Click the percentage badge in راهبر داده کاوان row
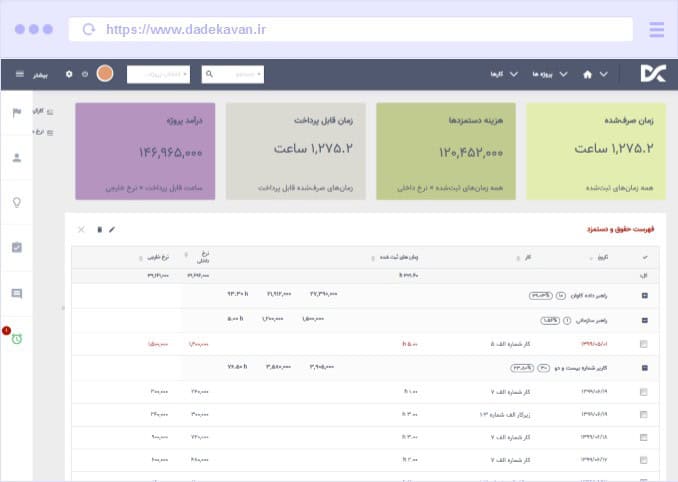Viewport: 678px width, 482px height. [x=540, y=296]
